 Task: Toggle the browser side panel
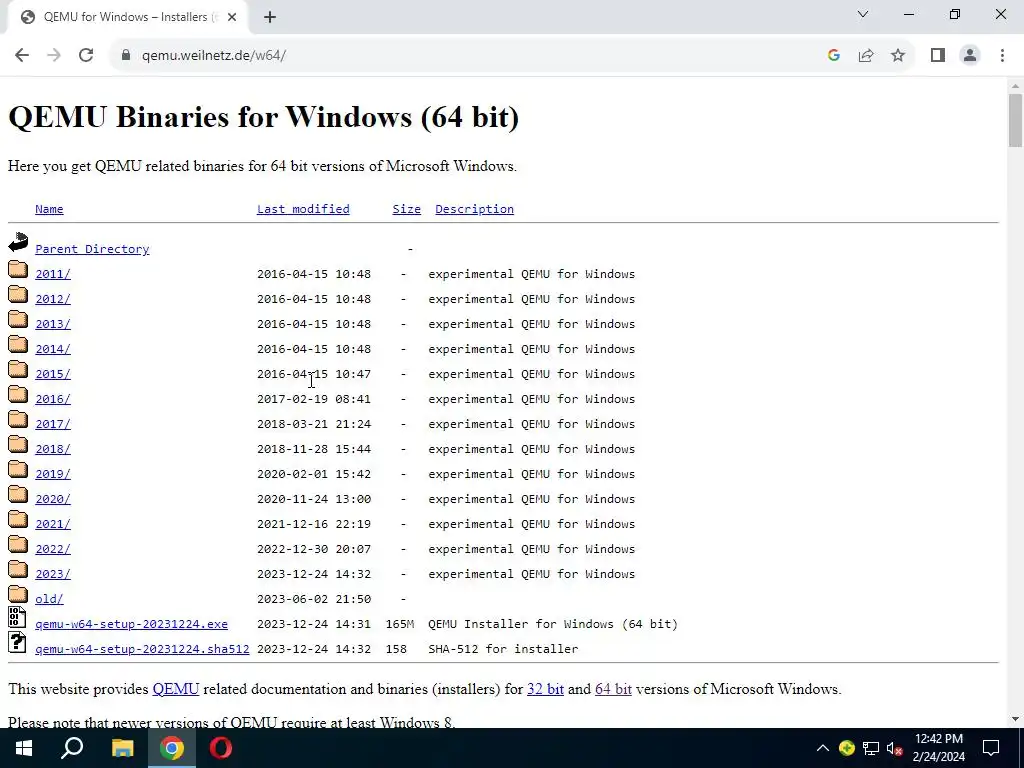point(938,56)
